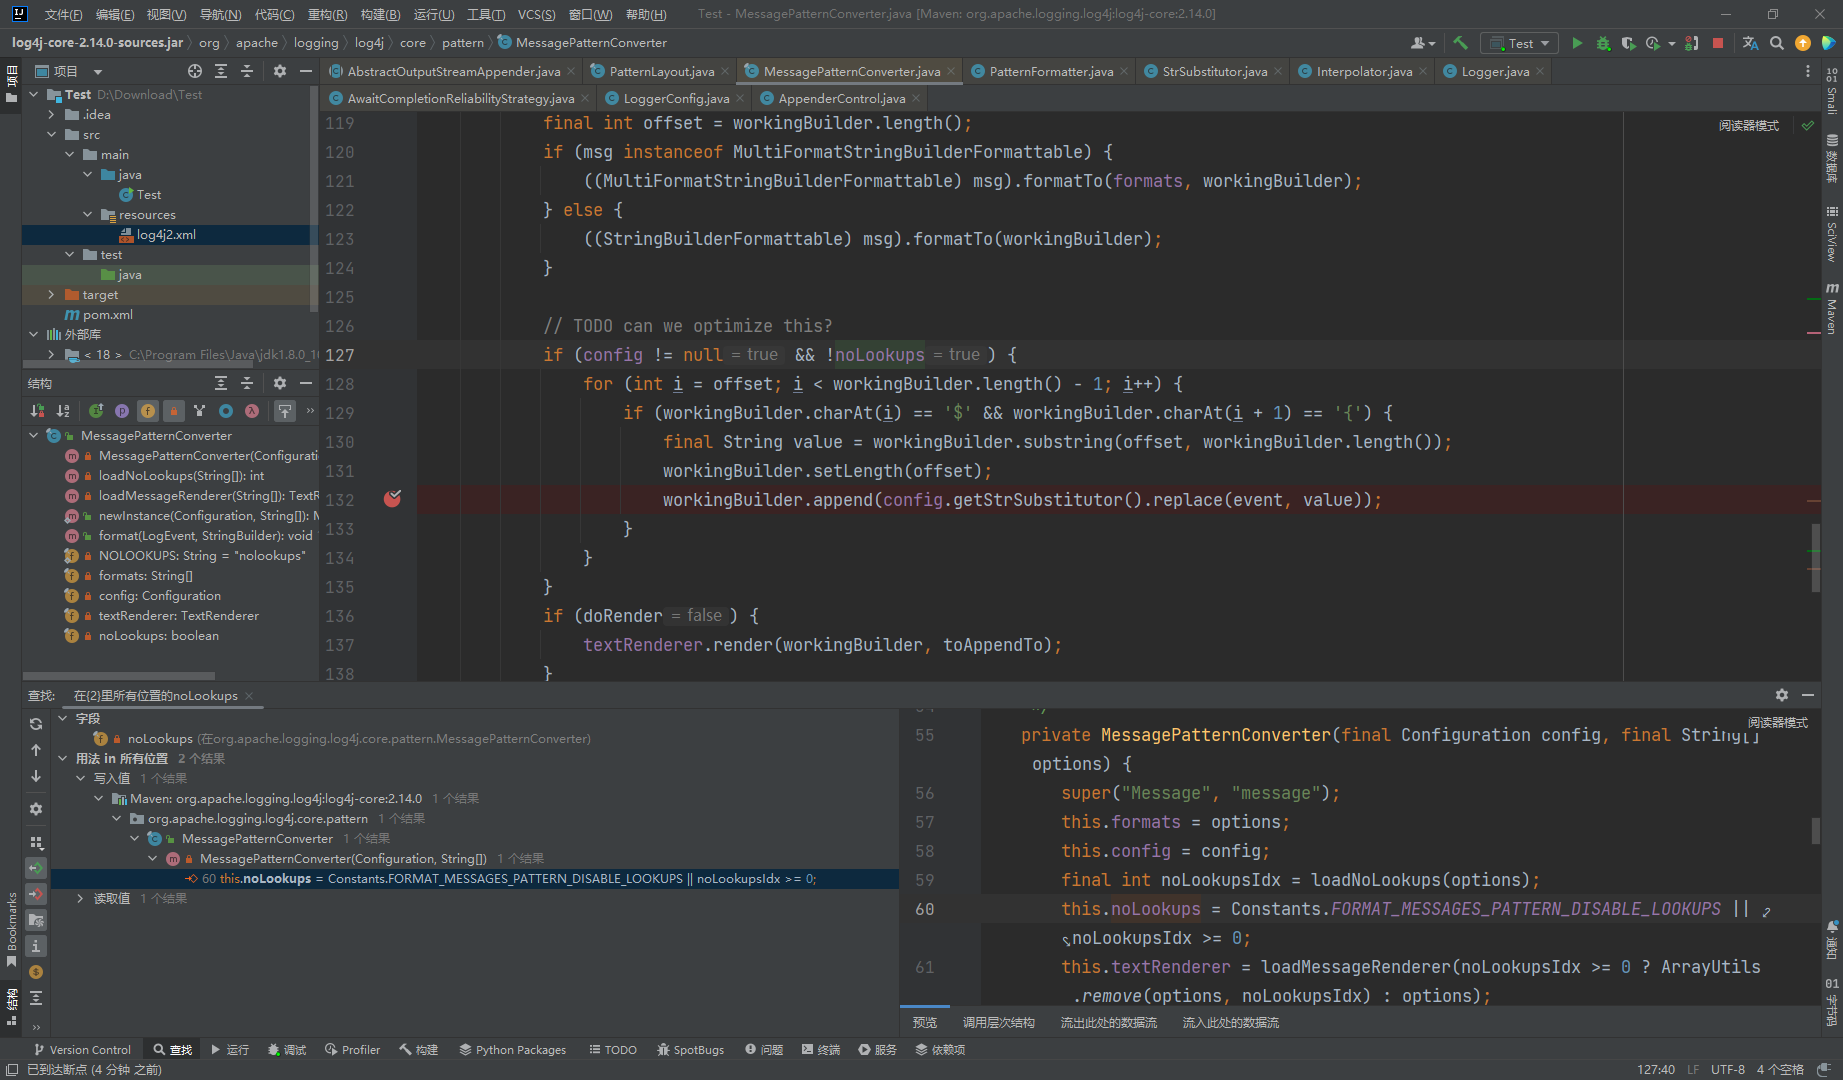
Task: Toggle Show Lambdas filter in Structure
Action: 252,411
